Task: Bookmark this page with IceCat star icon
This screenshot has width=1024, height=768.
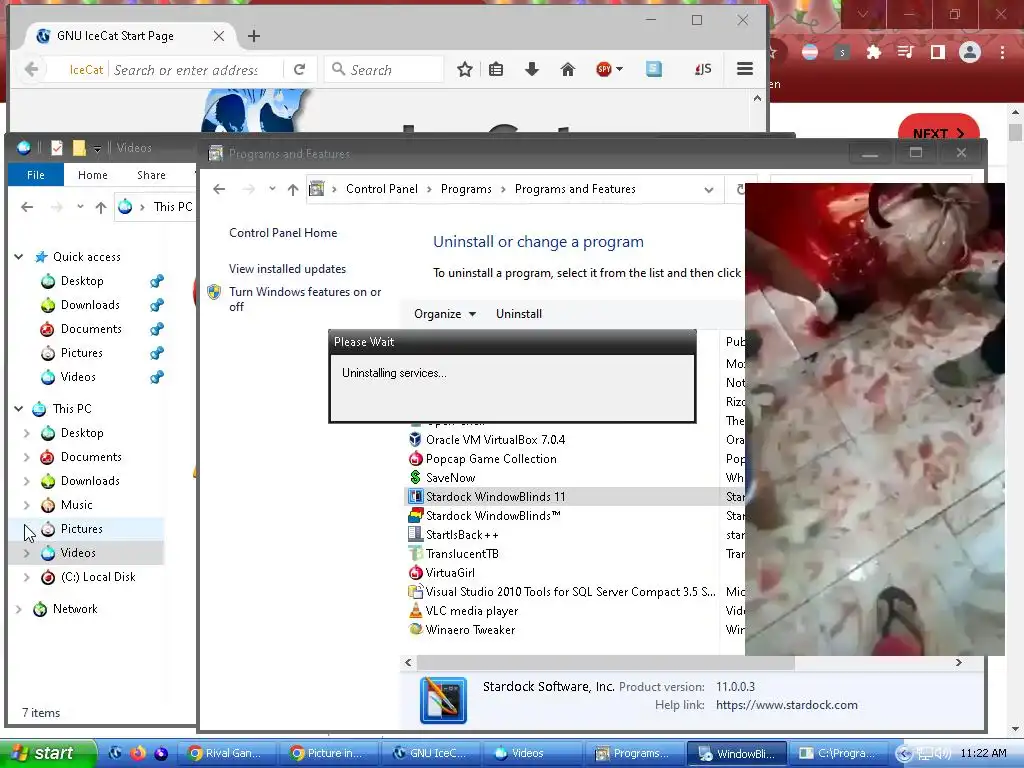Action: point(464,69)
